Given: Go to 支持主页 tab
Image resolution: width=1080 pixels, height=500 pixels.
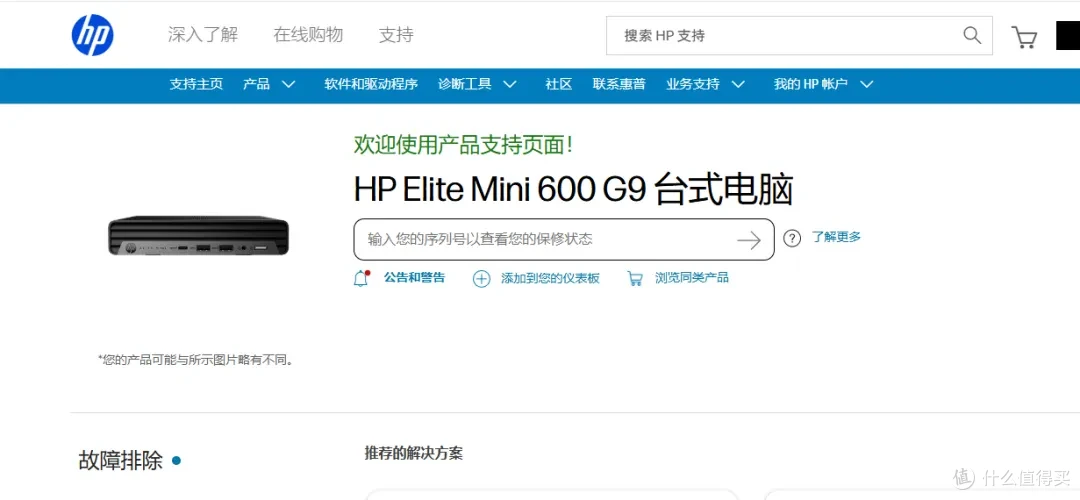Looking at the screenshot, I should [x=196, y=85].
